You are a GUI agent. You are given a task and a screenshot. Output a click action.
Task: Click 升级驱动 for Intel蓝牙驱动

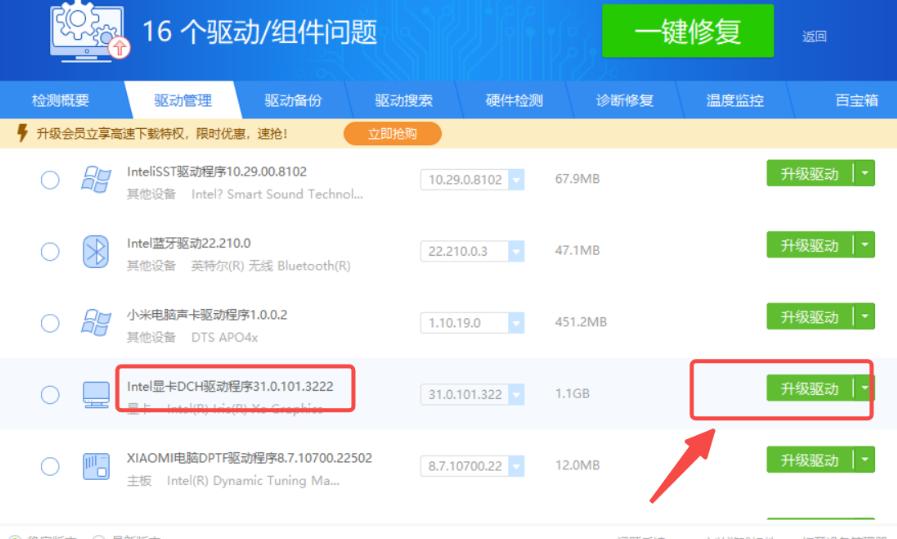tap(809, 245)
